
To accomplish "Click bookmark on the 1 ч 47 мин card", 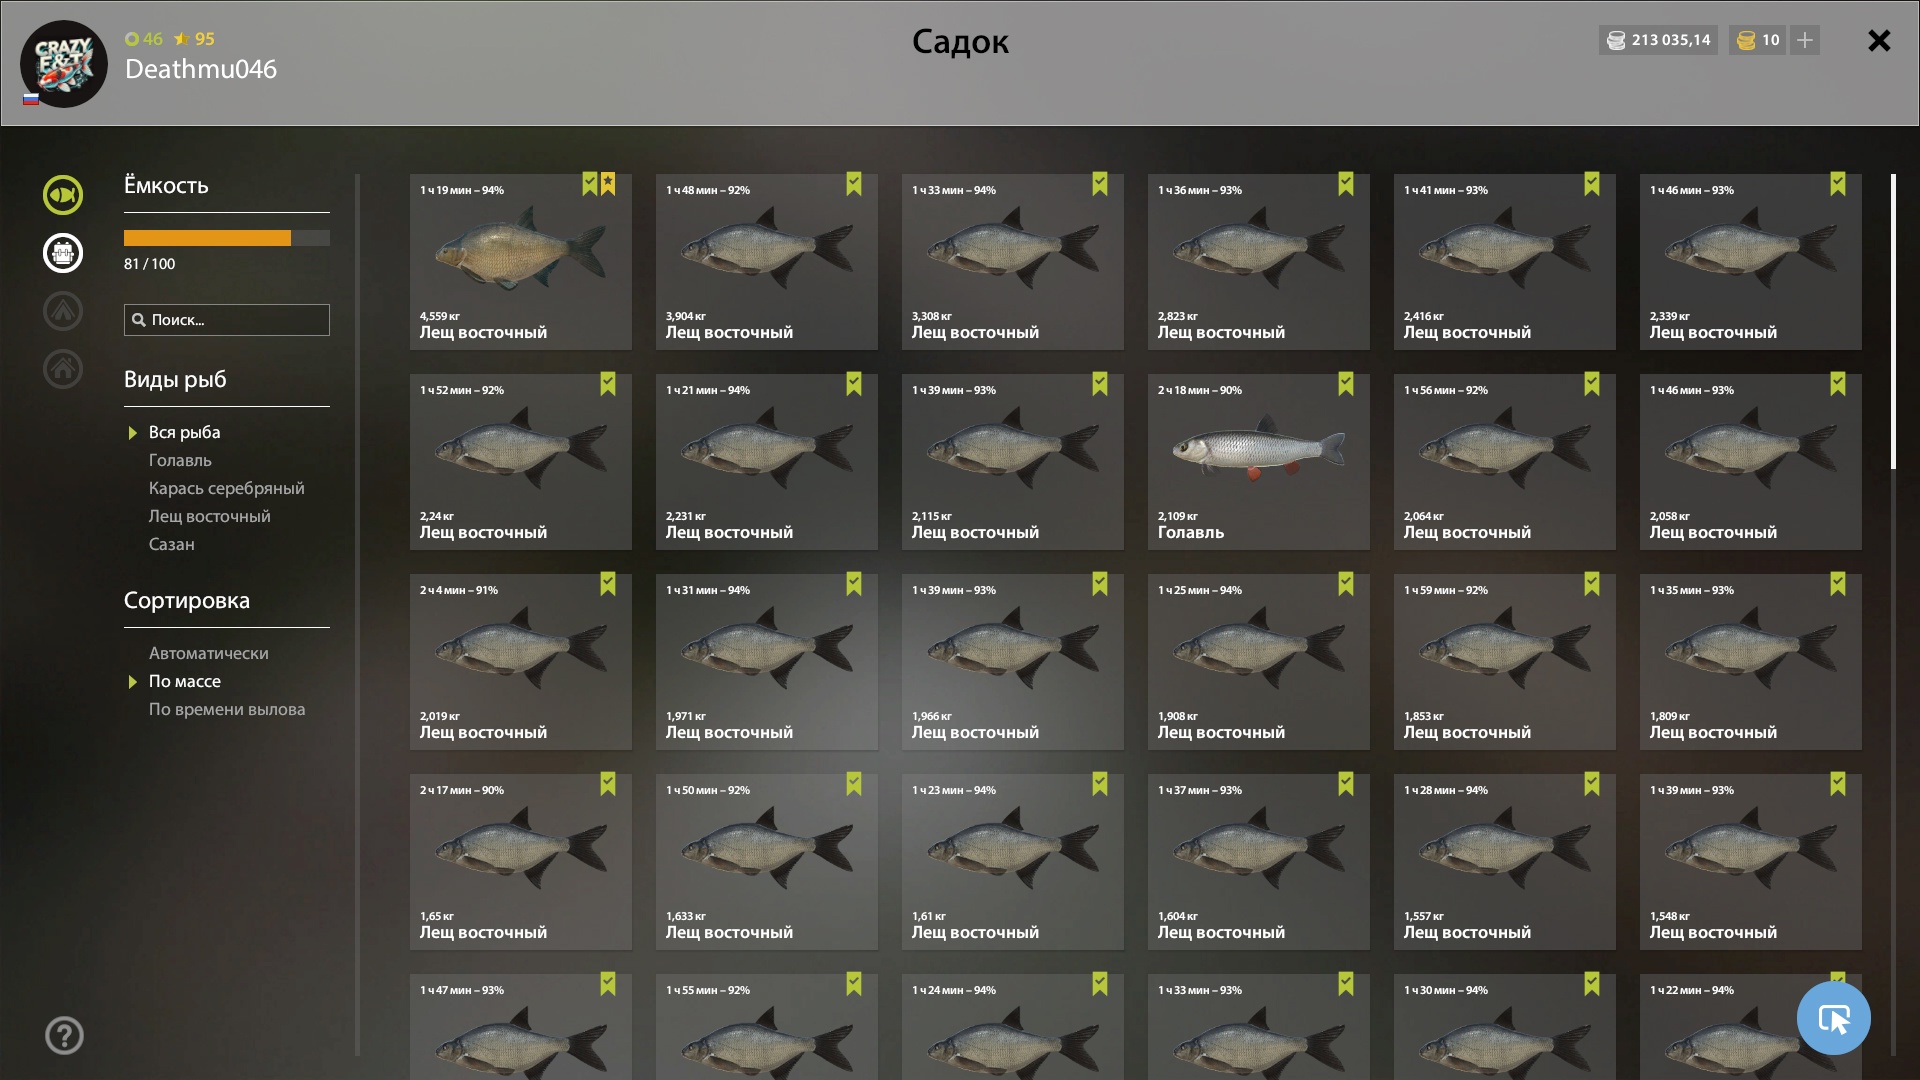I will (x=608, y=984).
